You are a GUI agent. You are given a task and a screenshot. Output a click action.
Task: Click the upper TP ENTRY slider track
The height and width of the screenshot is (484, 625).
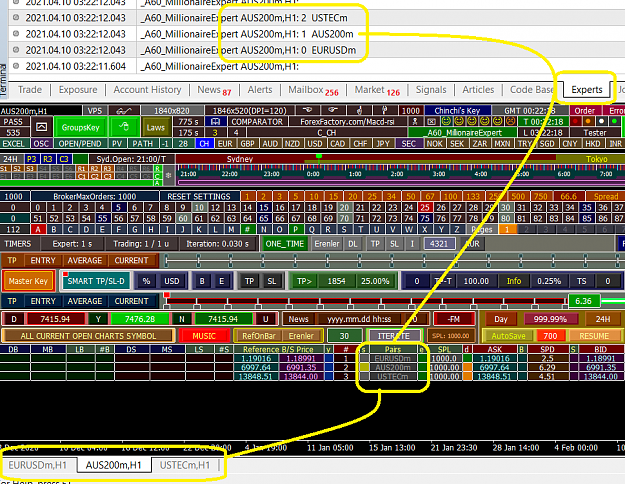pos(393,260)
